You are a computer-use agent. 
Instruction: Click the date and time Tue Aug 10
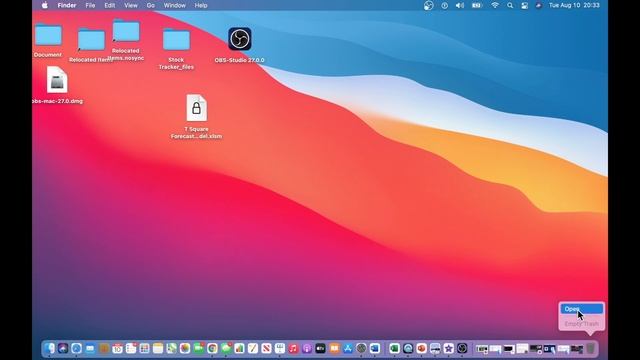click(574, 5)
